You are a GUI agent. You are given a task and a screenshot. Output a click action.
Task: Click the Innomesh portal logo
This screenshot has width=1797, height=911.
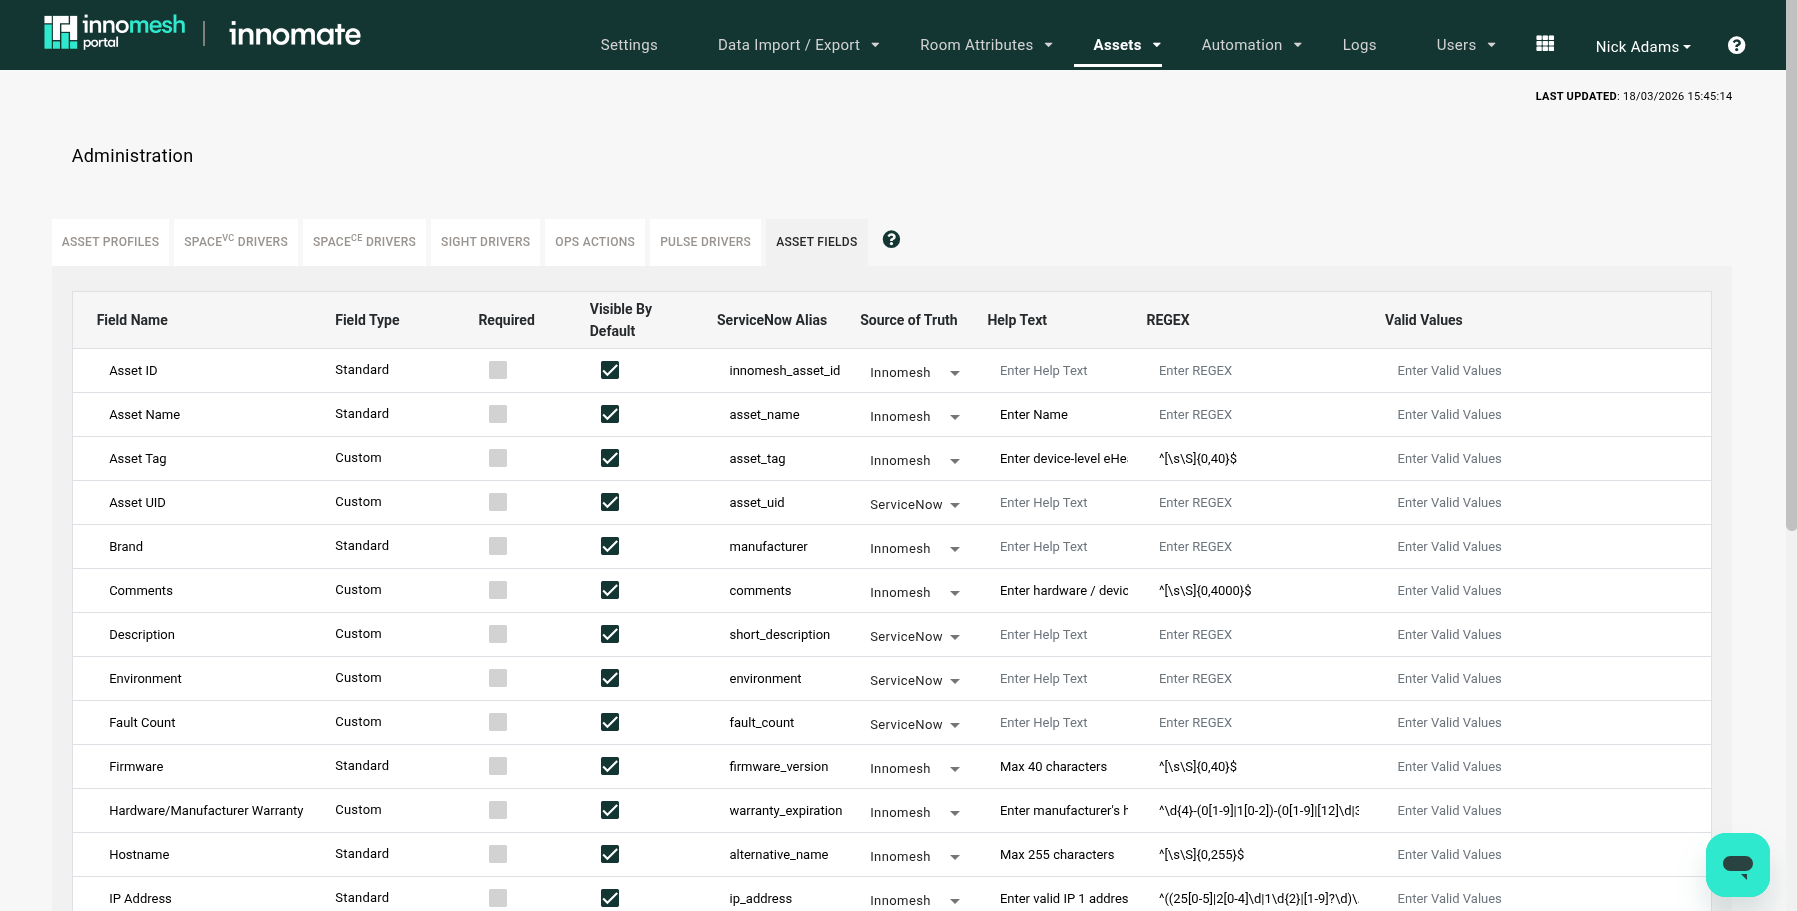pos(114,33)
